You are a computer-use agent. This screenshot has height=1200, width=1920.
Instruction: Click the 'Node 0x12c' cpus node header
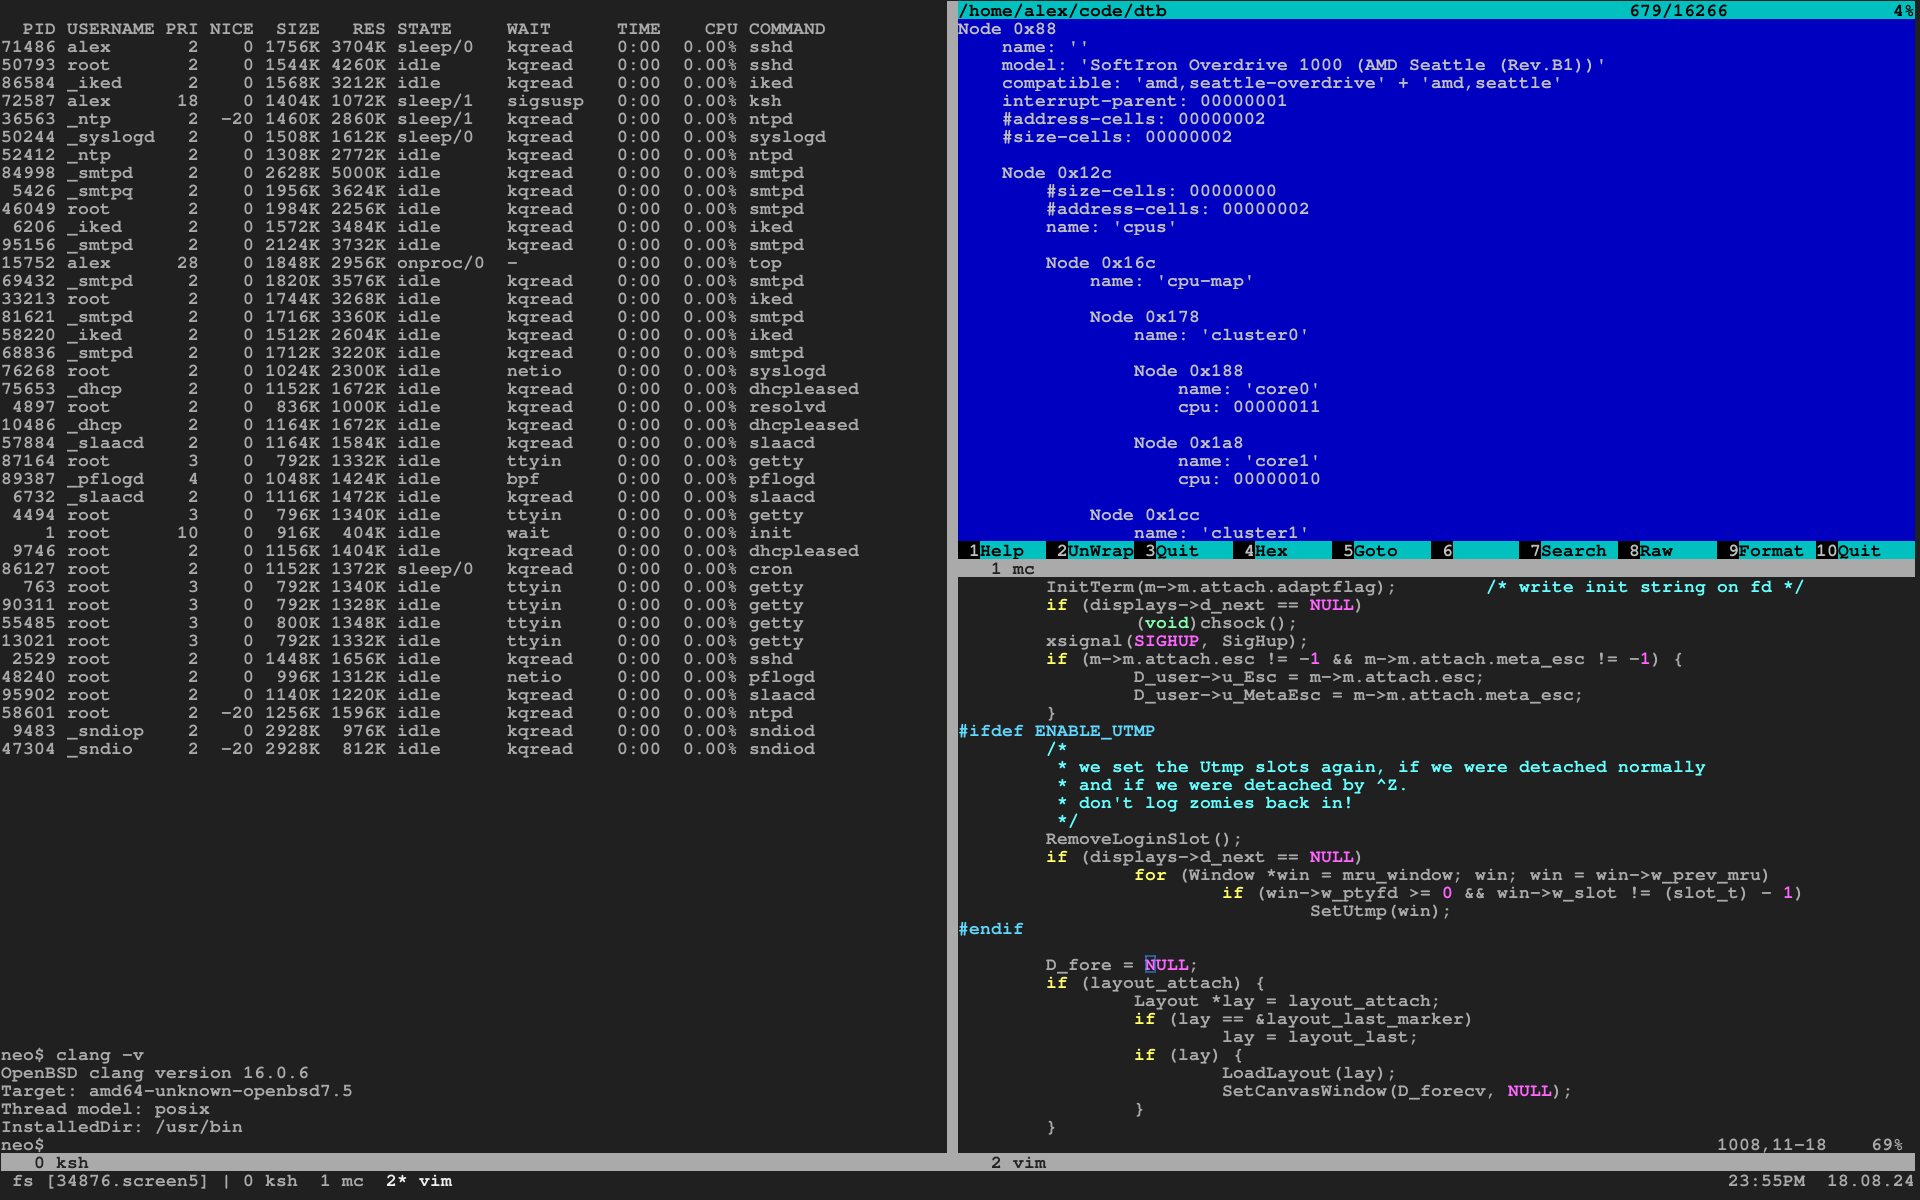coord(1056,173)
